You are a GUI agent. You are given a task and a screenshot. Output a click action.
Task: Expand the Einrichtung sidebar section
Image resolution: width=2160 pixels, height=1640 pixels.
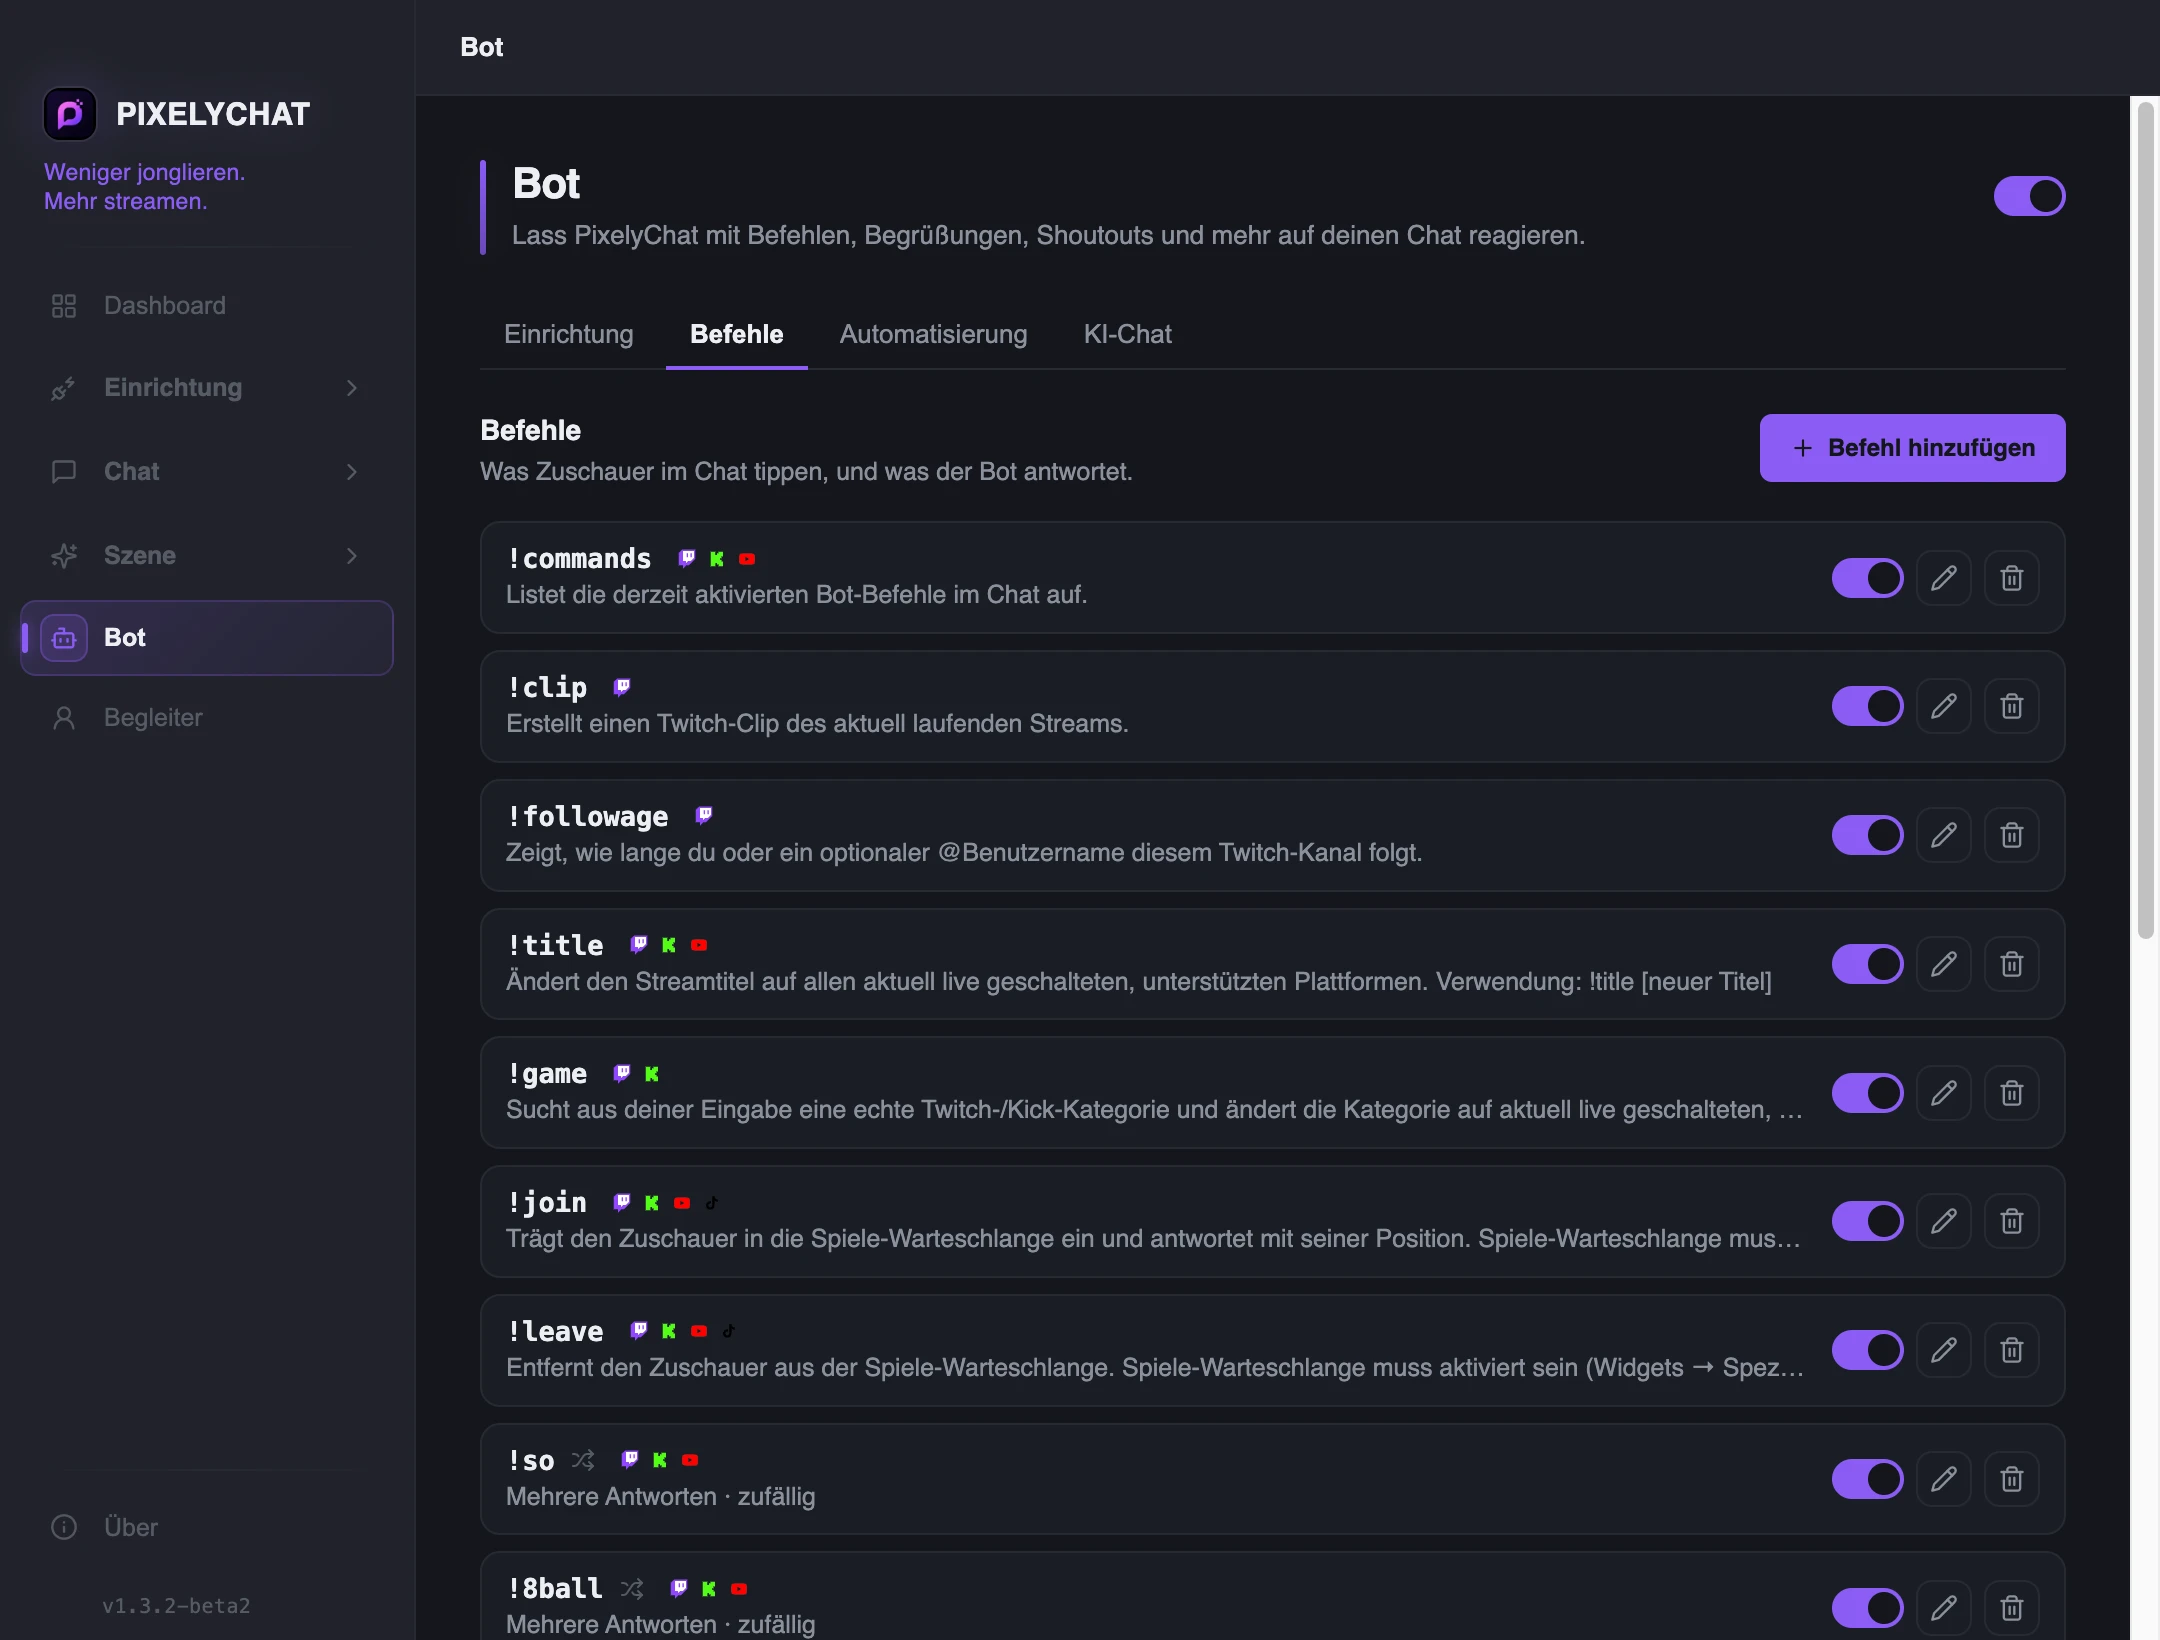click(206, 388)
